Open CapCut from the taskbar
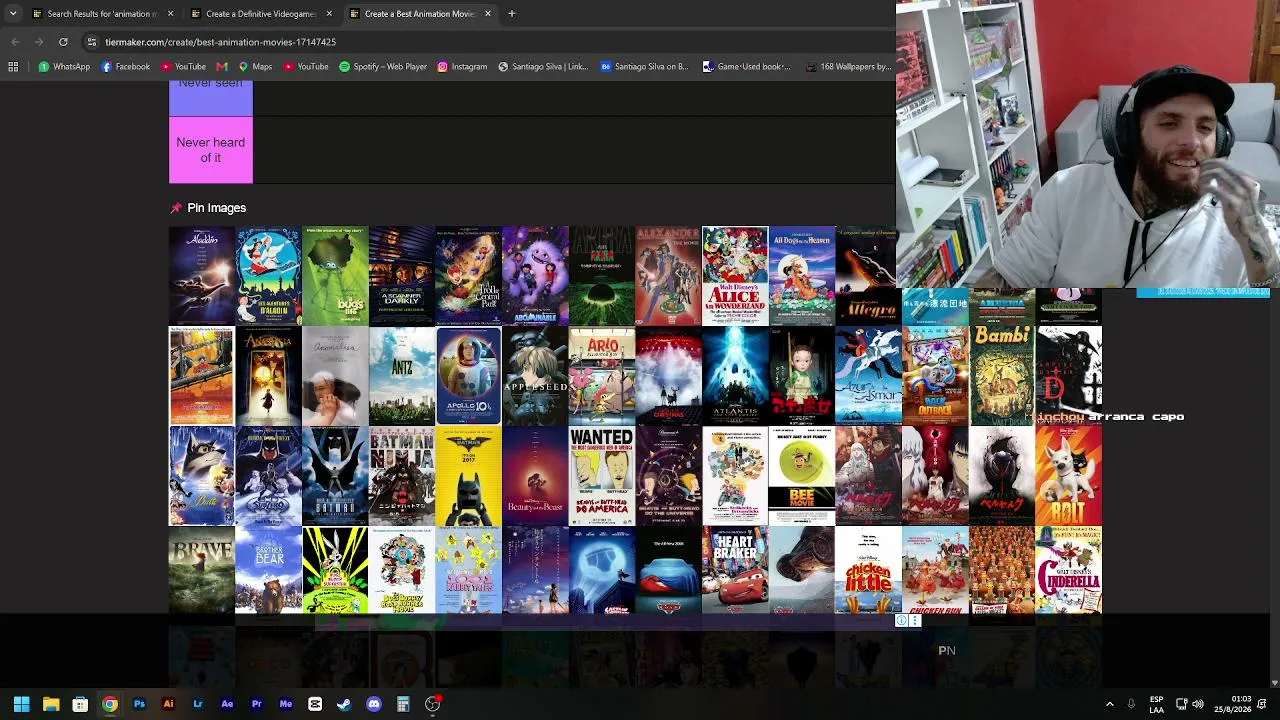 click(315, 704)
